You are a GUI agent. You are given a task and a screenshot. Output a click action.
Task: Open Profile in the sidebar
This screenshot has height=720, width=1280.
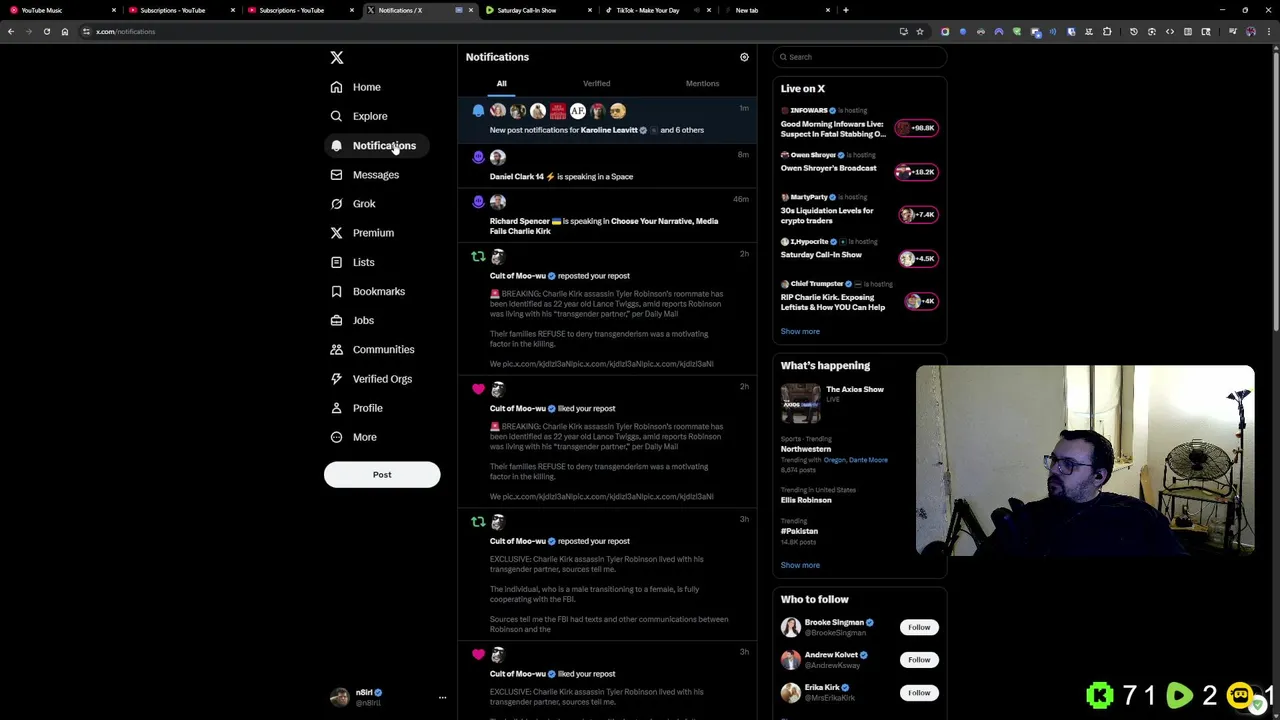click(356, 408)
